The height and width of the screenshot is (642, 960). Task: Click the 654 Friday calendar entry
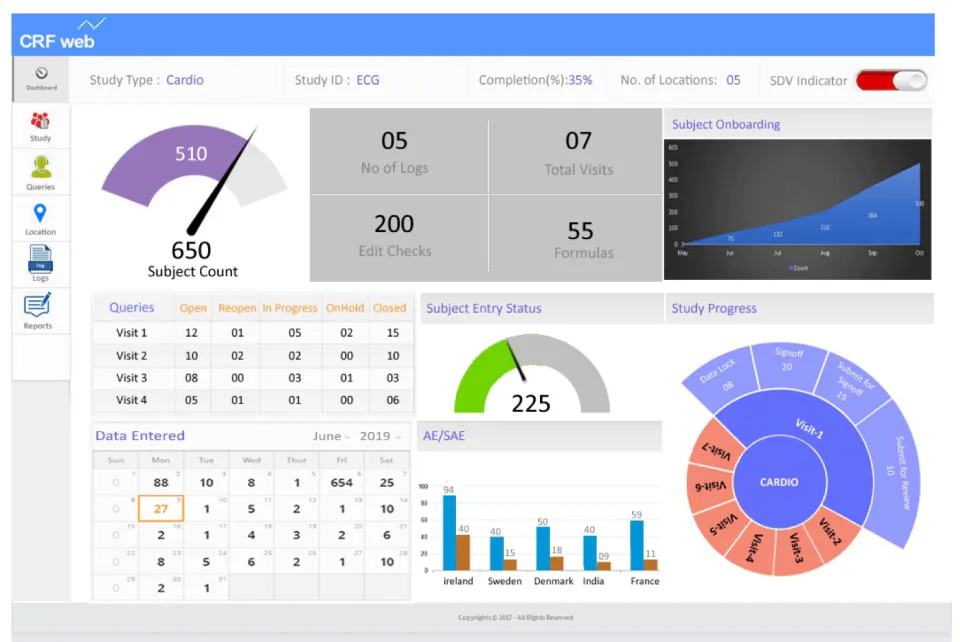342,482
